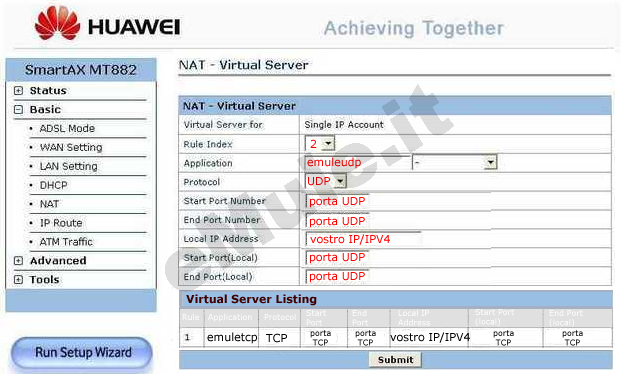Viewport: 621px width, 374px height.
Task: Click the Huawei logo
Action: point(108,24)
